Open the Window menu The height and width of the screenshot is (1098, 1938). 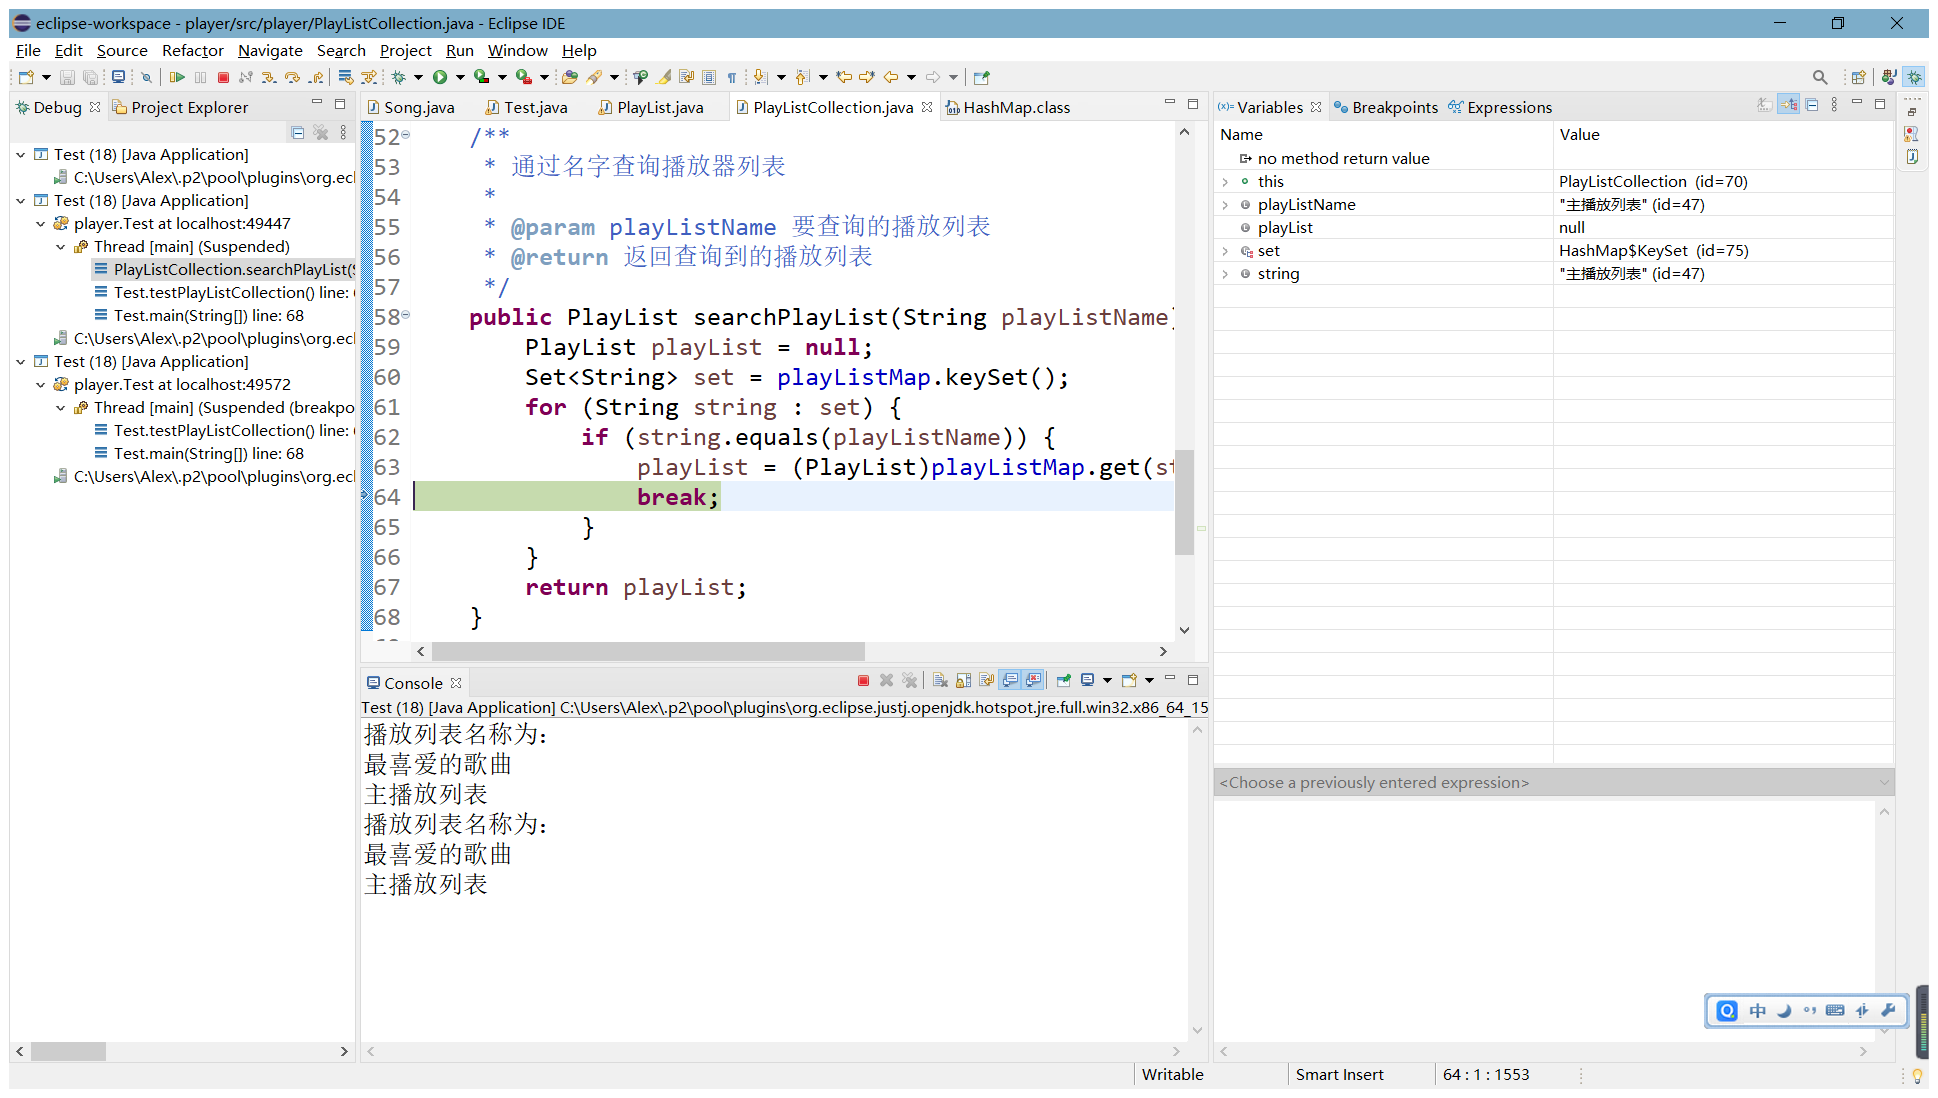(x=517, y=50)
